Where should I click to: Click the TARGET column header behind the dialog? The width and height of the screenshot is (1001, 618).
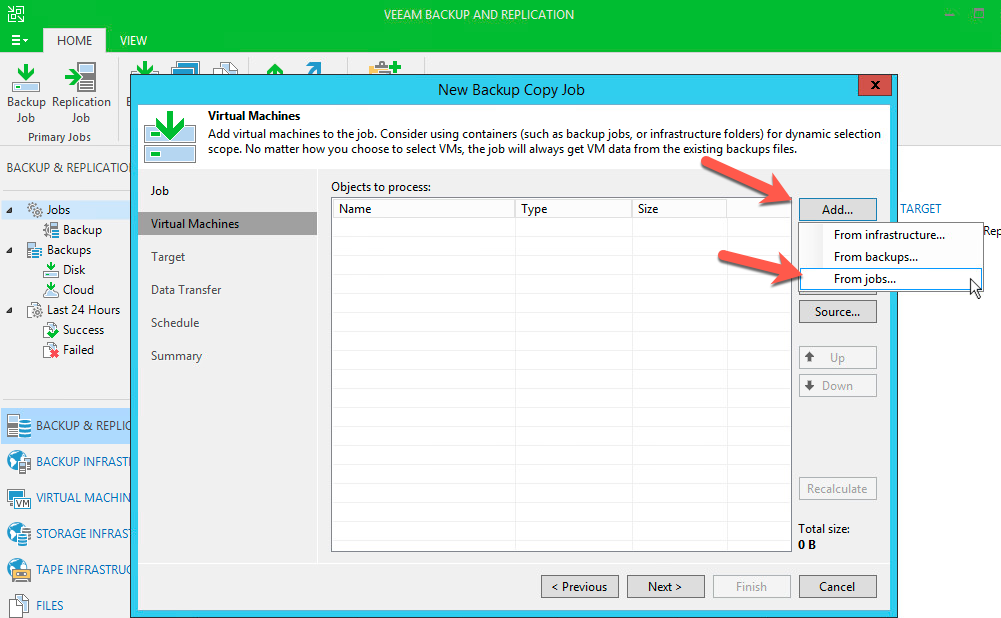tap(920, 209)
